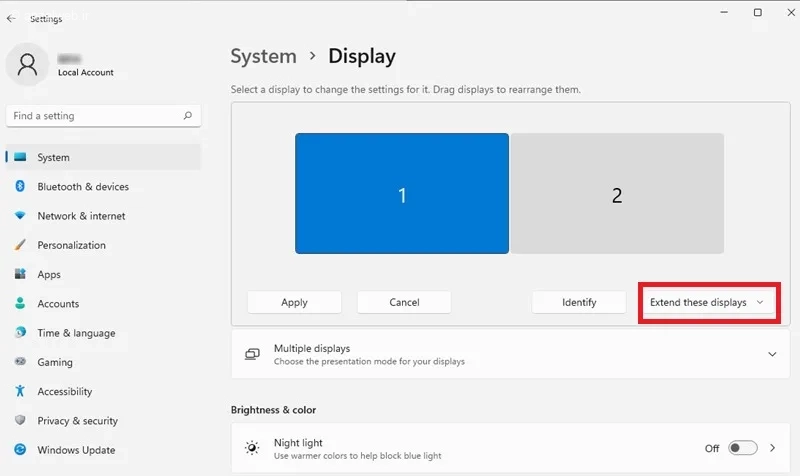Click the Windows Update icon
This screenshot has height=476, width=800.
[x=20, y=449]
